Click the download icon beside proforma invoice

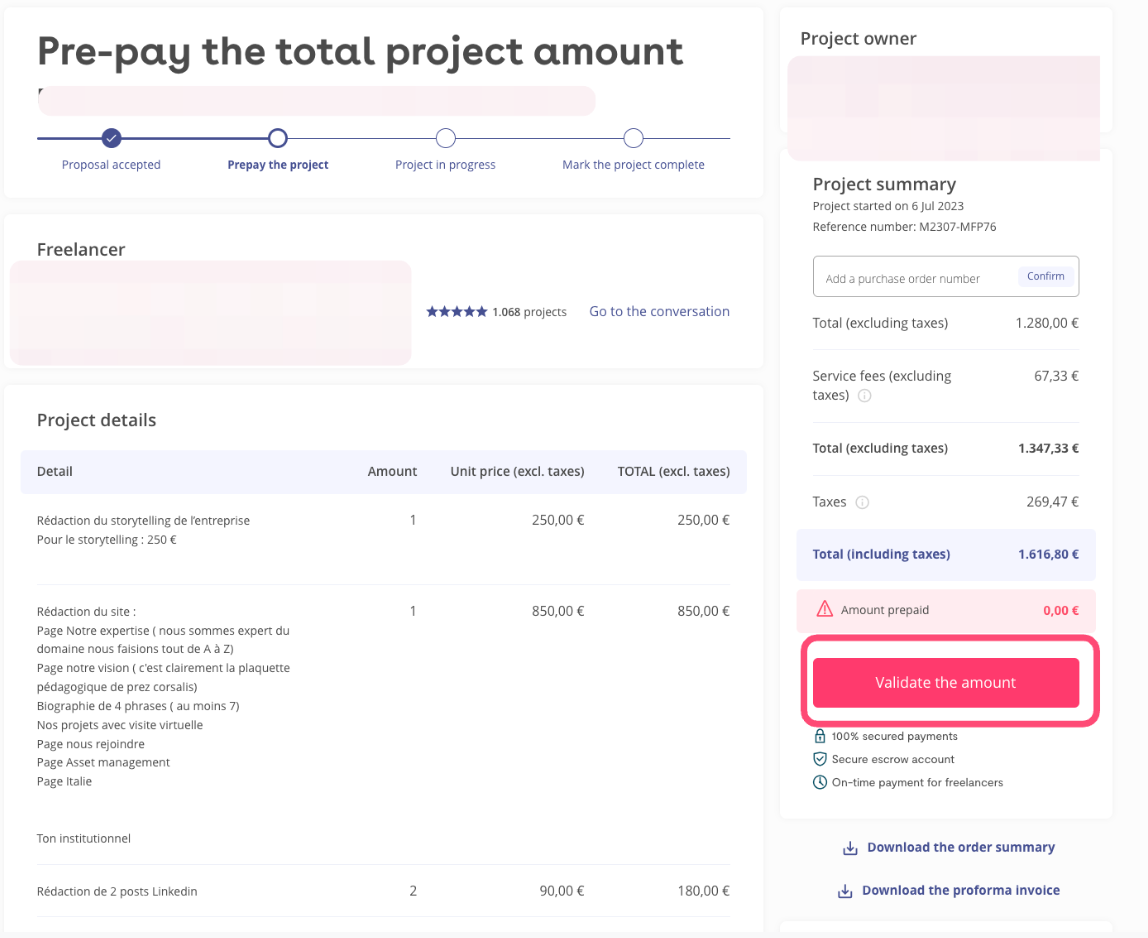845,891
